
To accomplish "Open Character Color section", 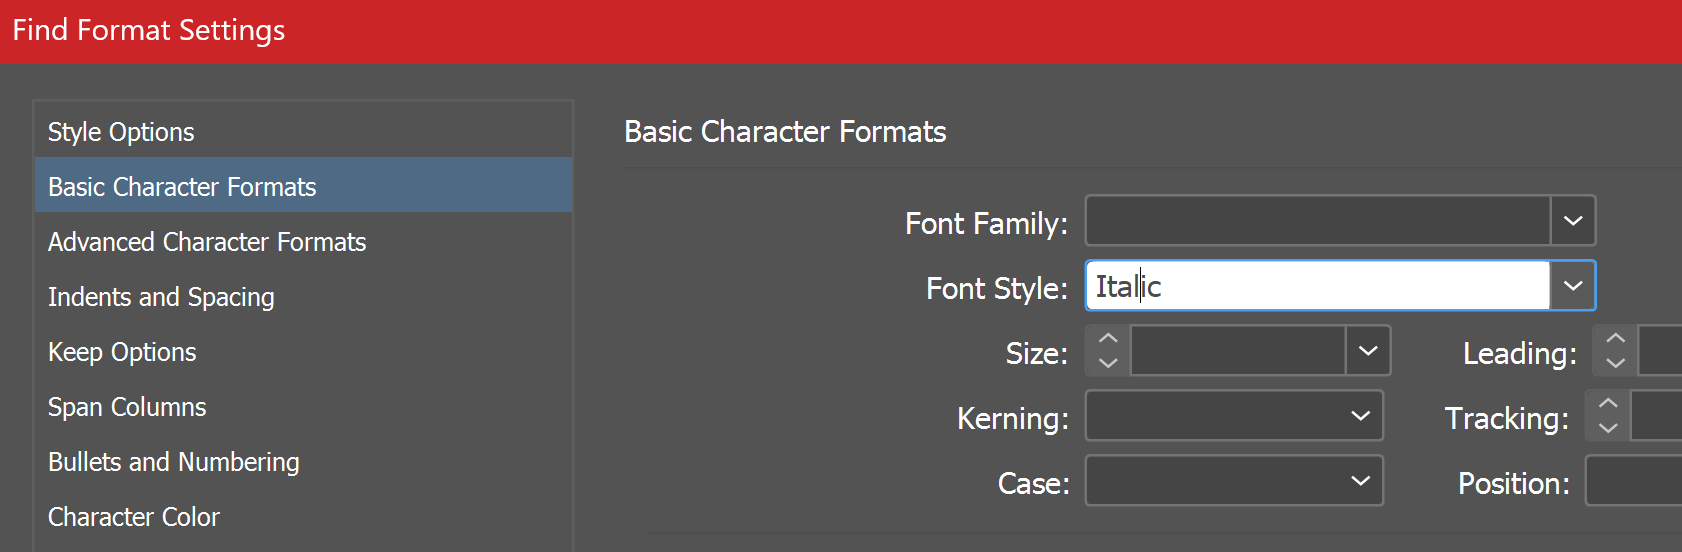I will pos(134,517).
